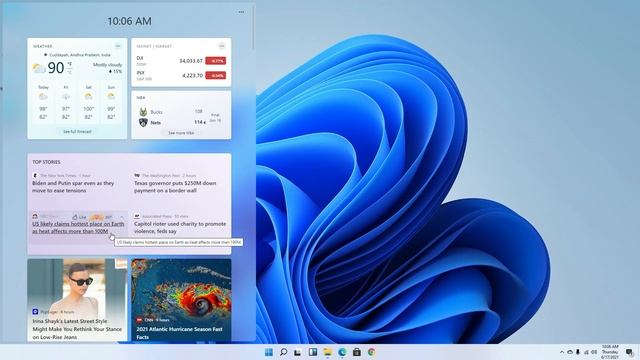Show hidden system tray icons chevron

tap(562, 352)
